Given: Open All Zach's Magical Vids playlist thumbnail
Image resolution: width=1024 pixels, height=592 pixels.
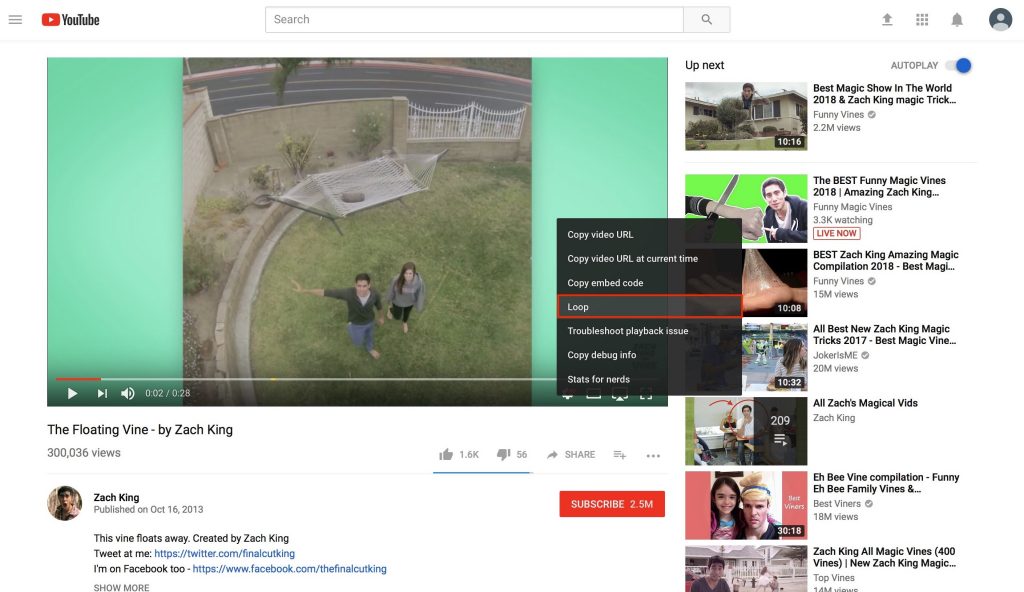Looking at the screenshot, I should (746, 431).
